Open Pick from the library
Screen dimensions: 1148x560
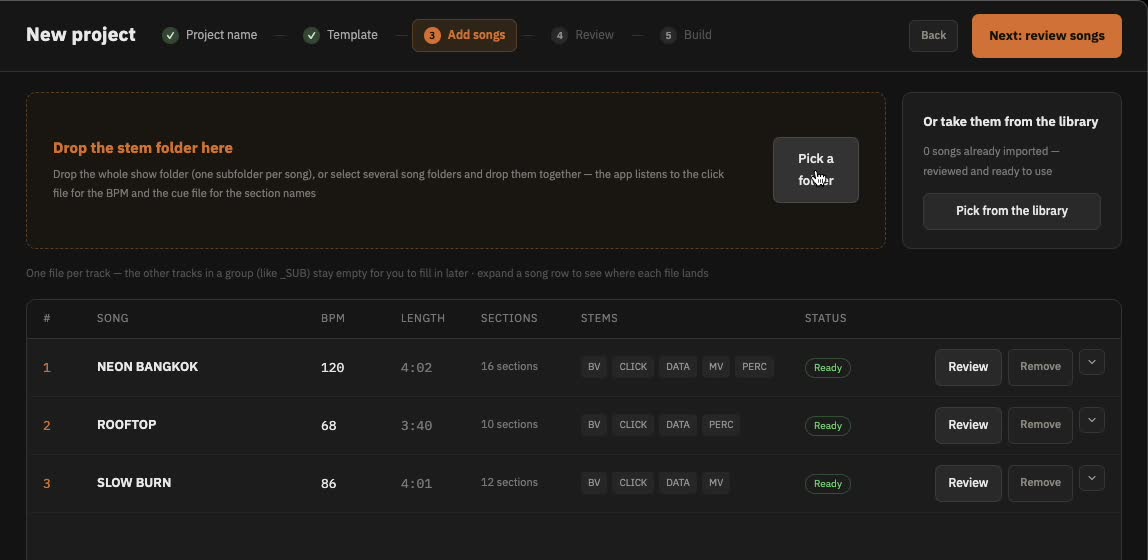click(1012, 211)
